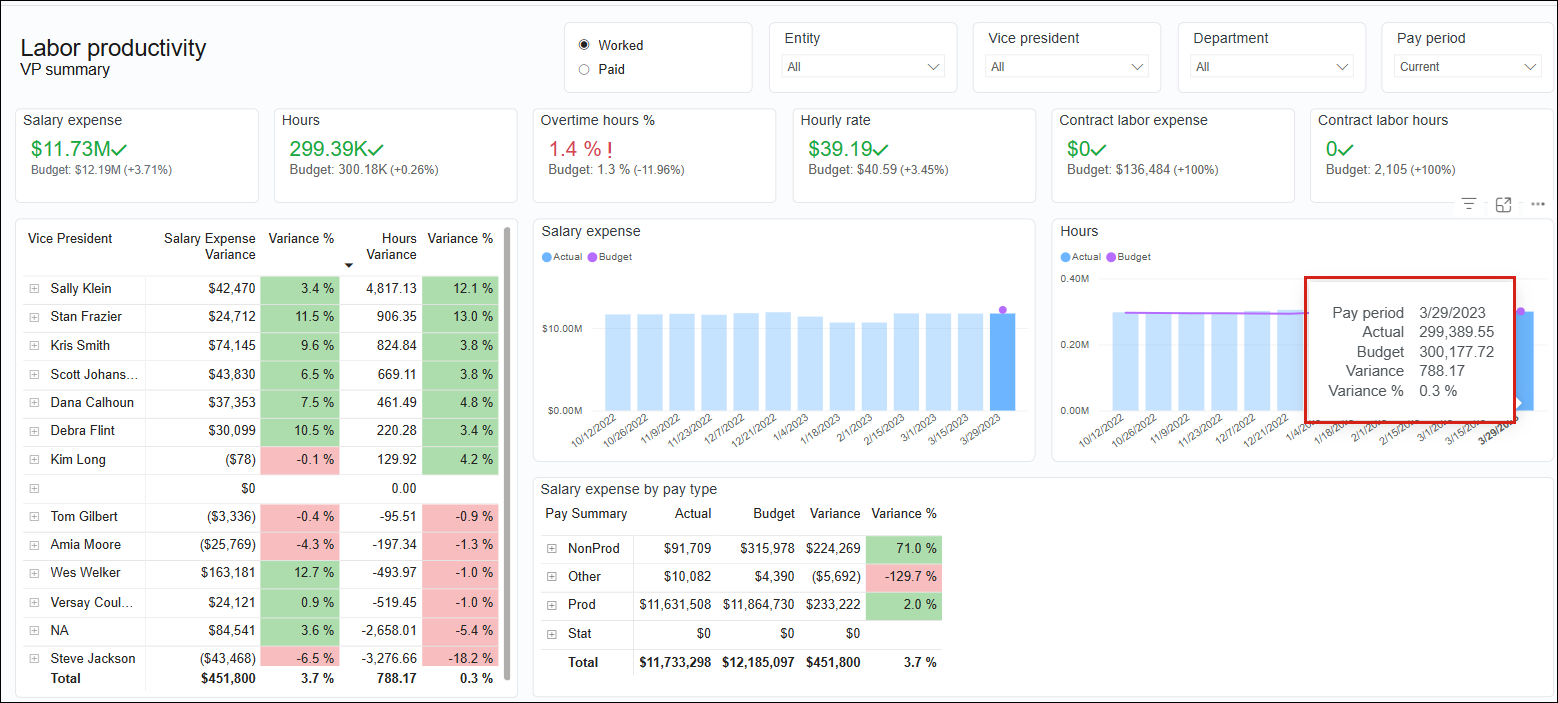Image resolution: width=1558 pixels, height=703 pixels.
Task: Select the Worked radio button
Action: point(584,45)
